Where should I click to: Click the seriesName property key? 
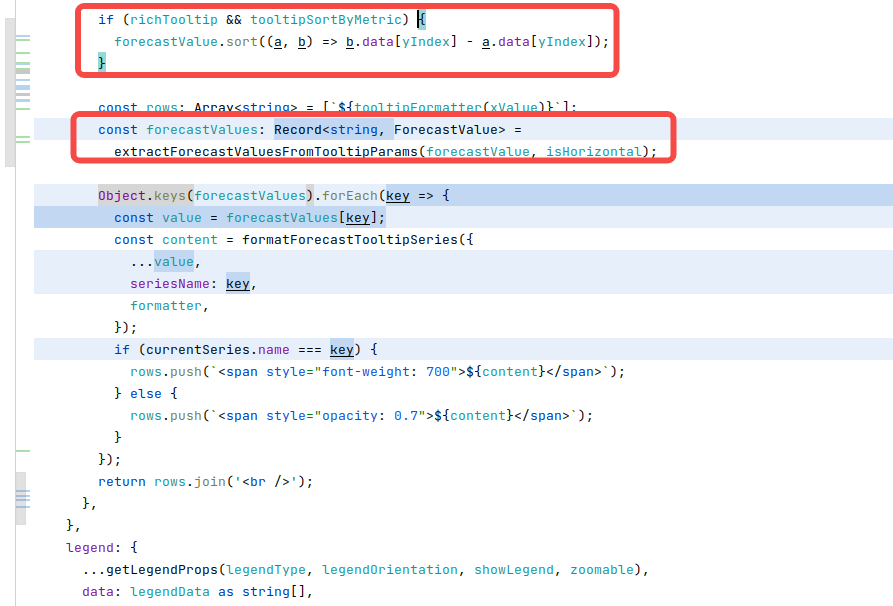[170, 284]
